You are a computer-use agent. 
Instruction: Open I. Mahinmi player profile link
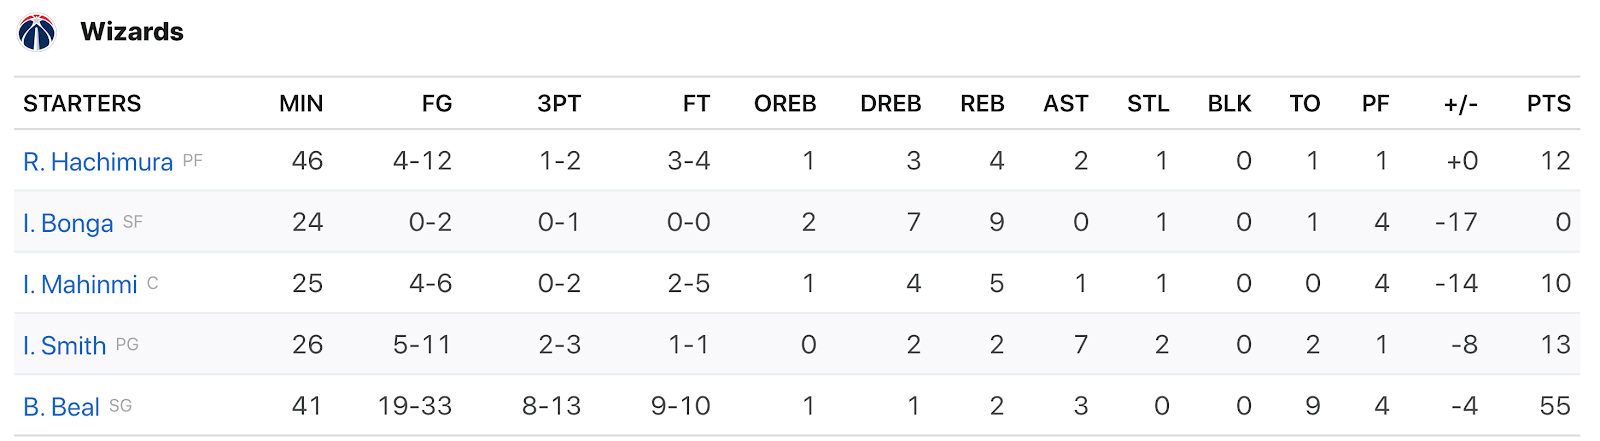click(x=80, y=285)
